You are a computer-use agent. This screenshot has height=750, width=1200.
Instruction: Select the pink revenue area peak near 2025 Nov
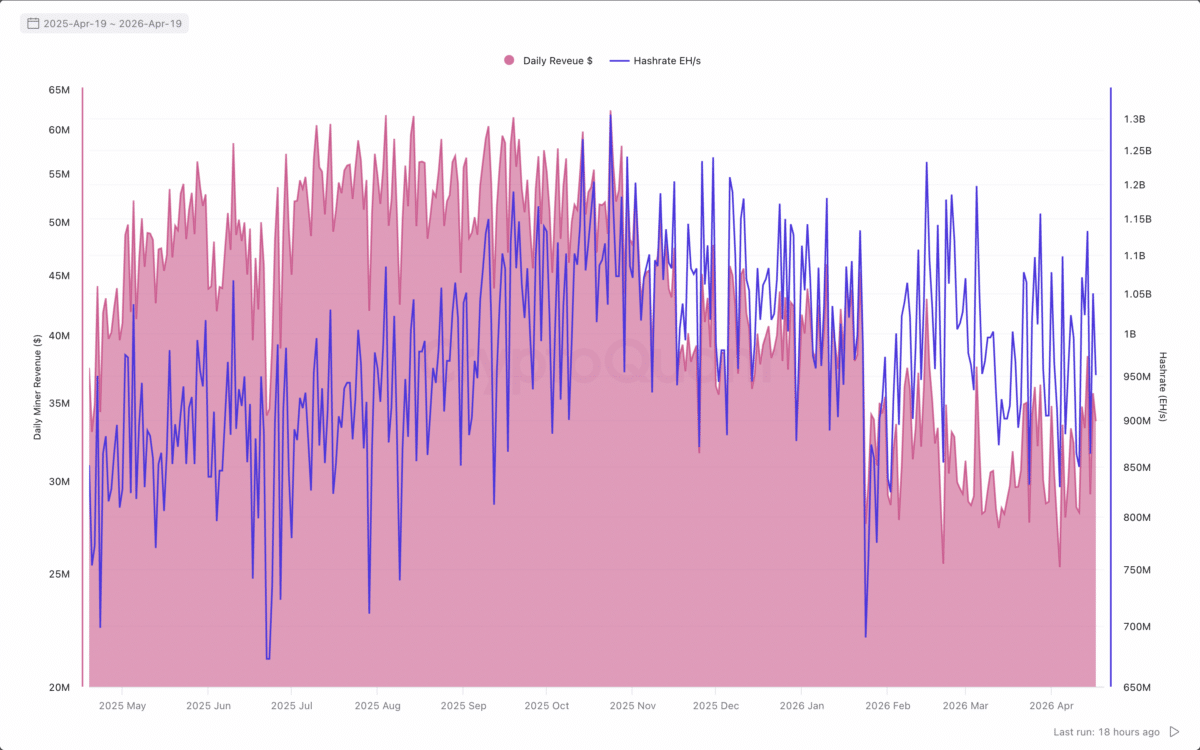click(610, 110)
